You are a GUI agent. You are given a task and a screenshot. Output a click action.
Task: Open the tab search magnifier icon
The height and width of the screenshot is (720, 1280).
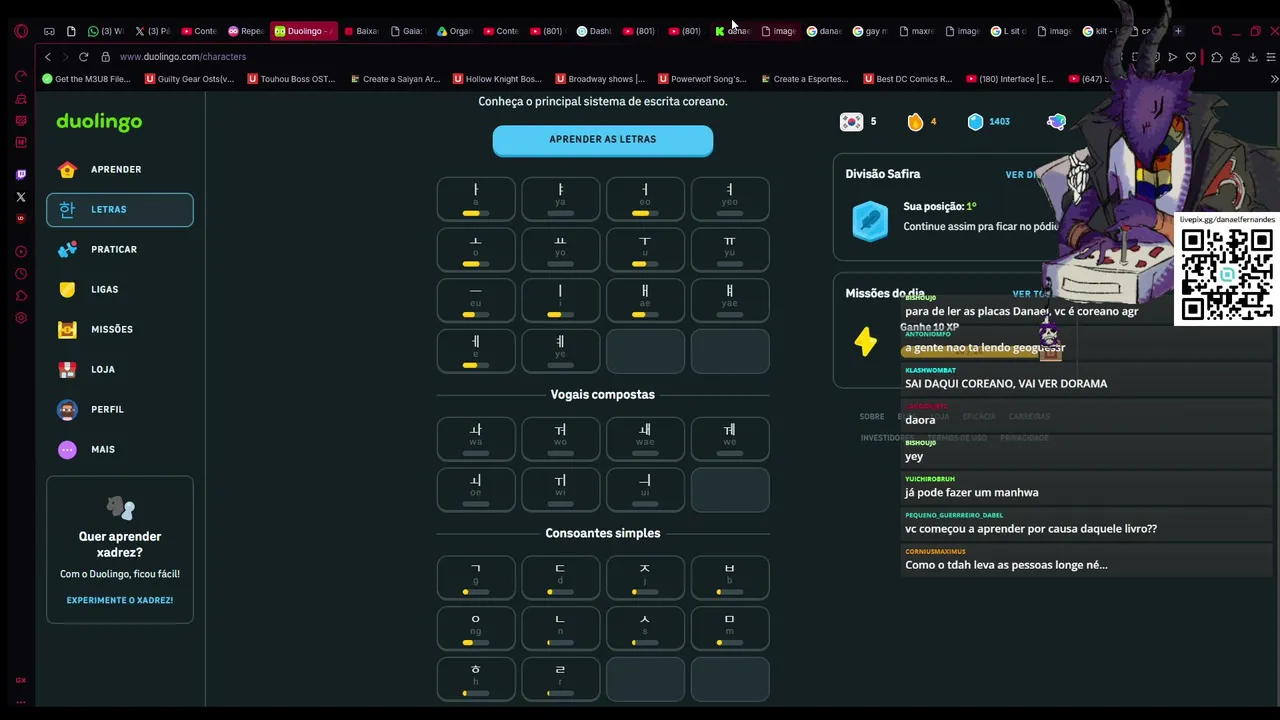(1217, 31)
